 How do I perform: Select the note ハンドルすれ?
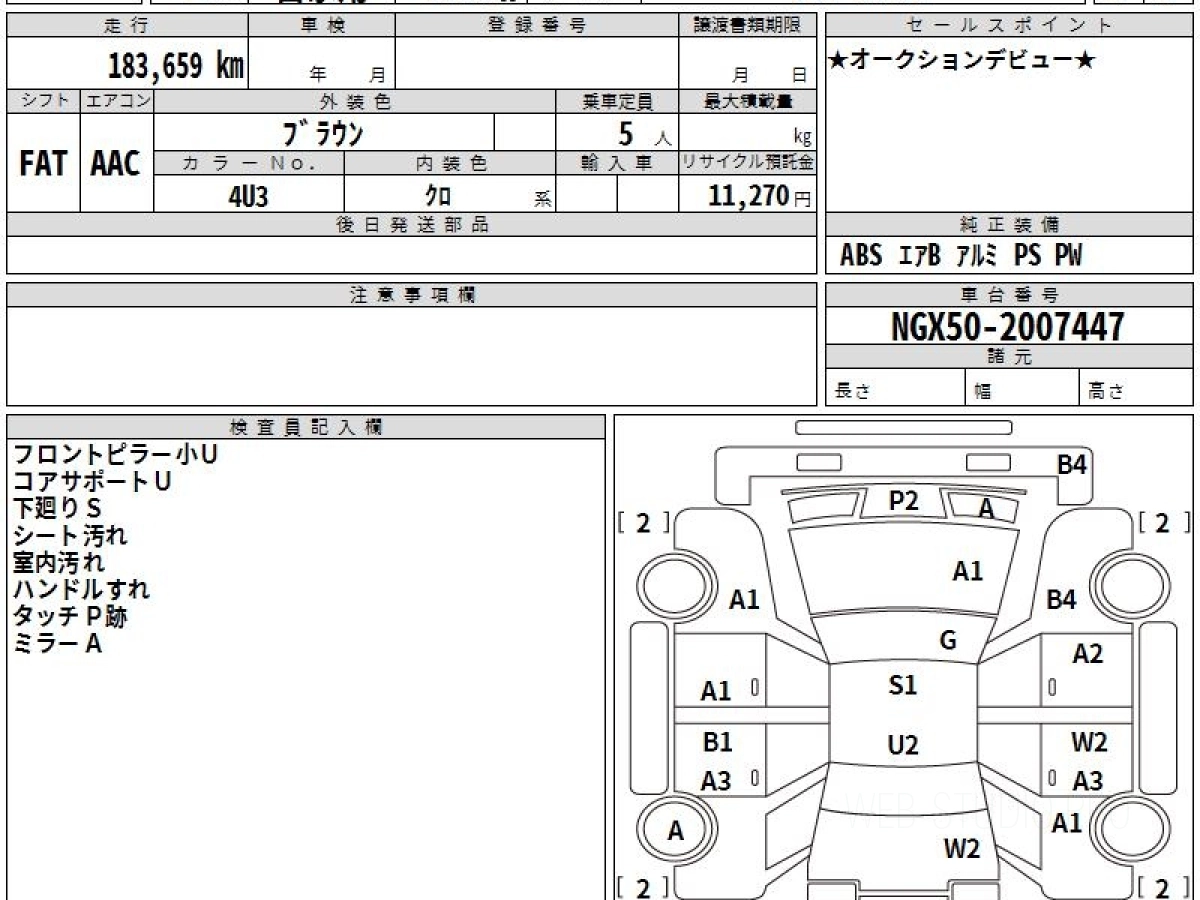coord(80,589)
